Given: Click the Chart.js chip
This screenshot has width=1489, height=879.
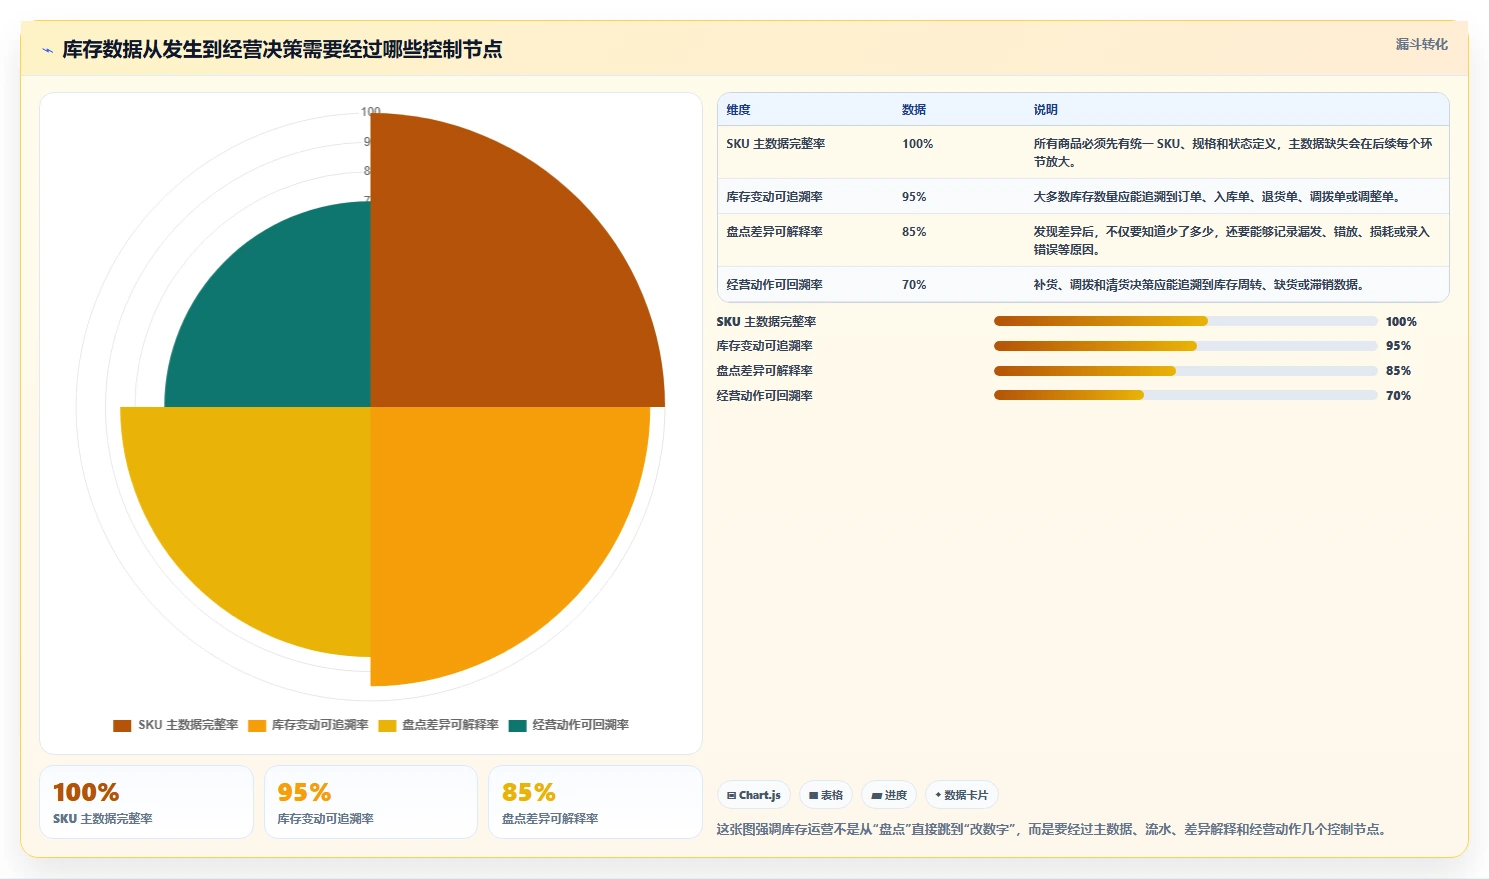Looking at the screenshot, I should tap(754, 795).
